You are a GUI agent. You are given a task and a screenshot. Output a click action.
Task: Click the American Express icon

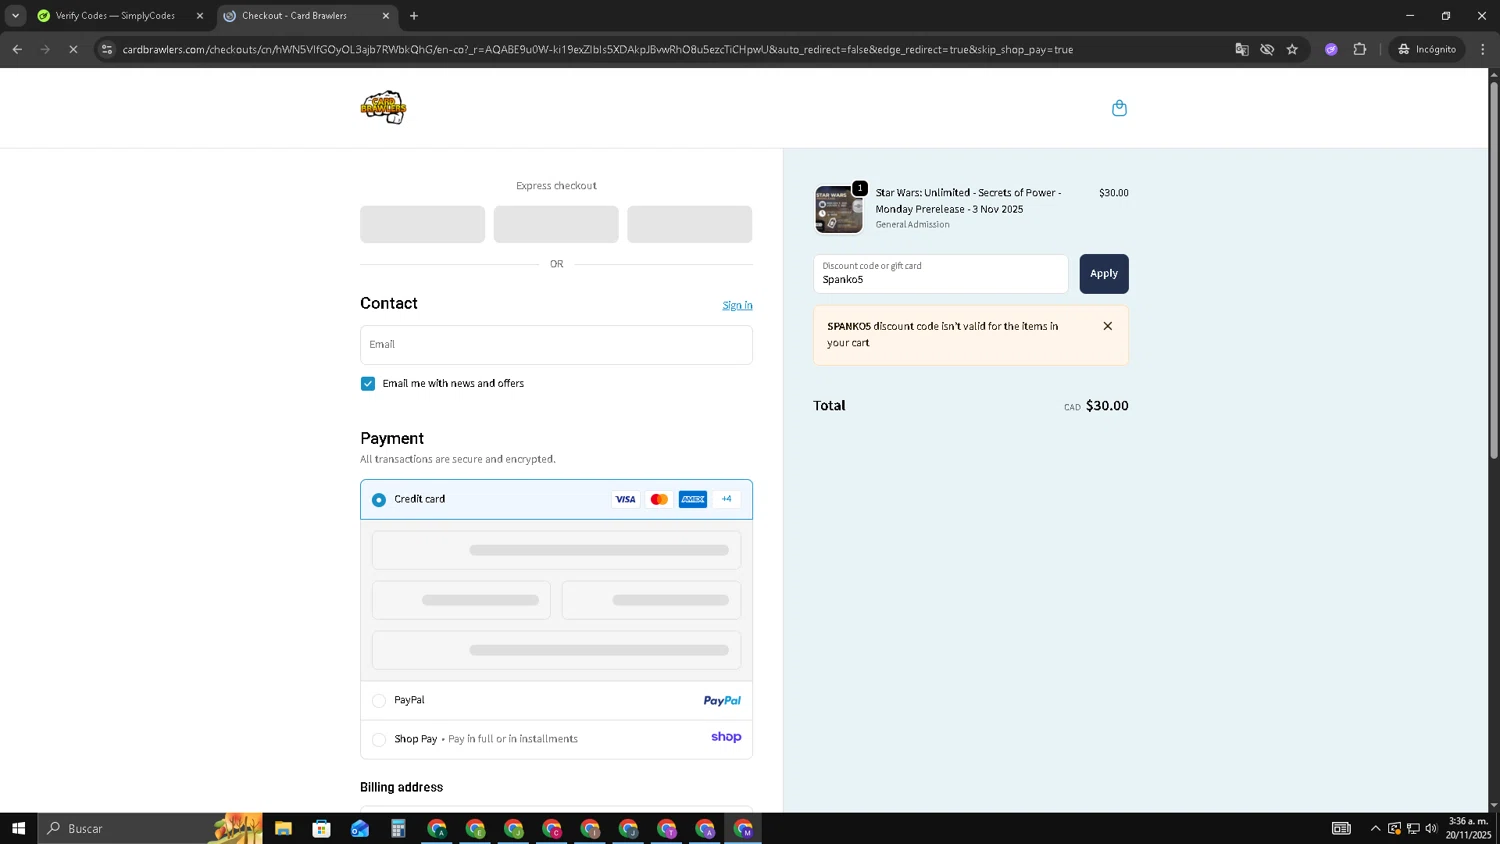click(693, 499)
